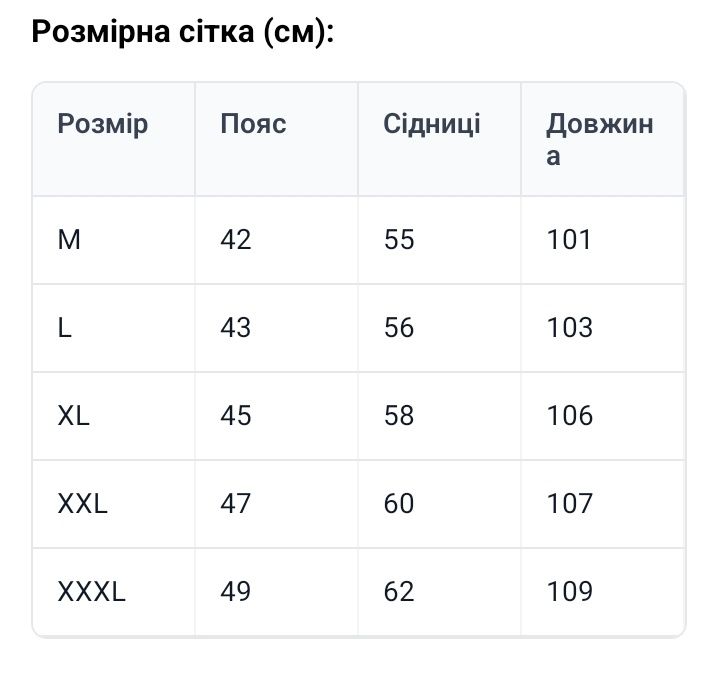Select length value 109
This screenshot has height=699, width=719.
[569, 592]
